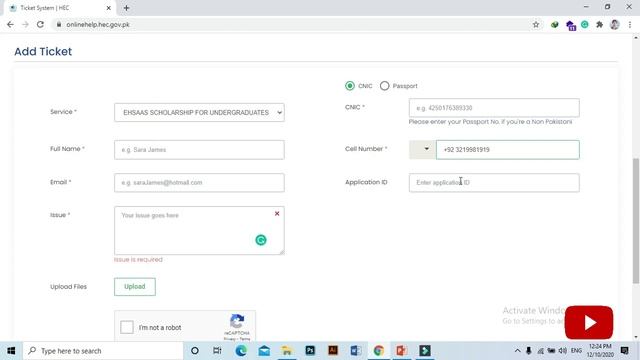Open the green shield extension icon
Screen dimensions: 640x360
tap(555, 25)
